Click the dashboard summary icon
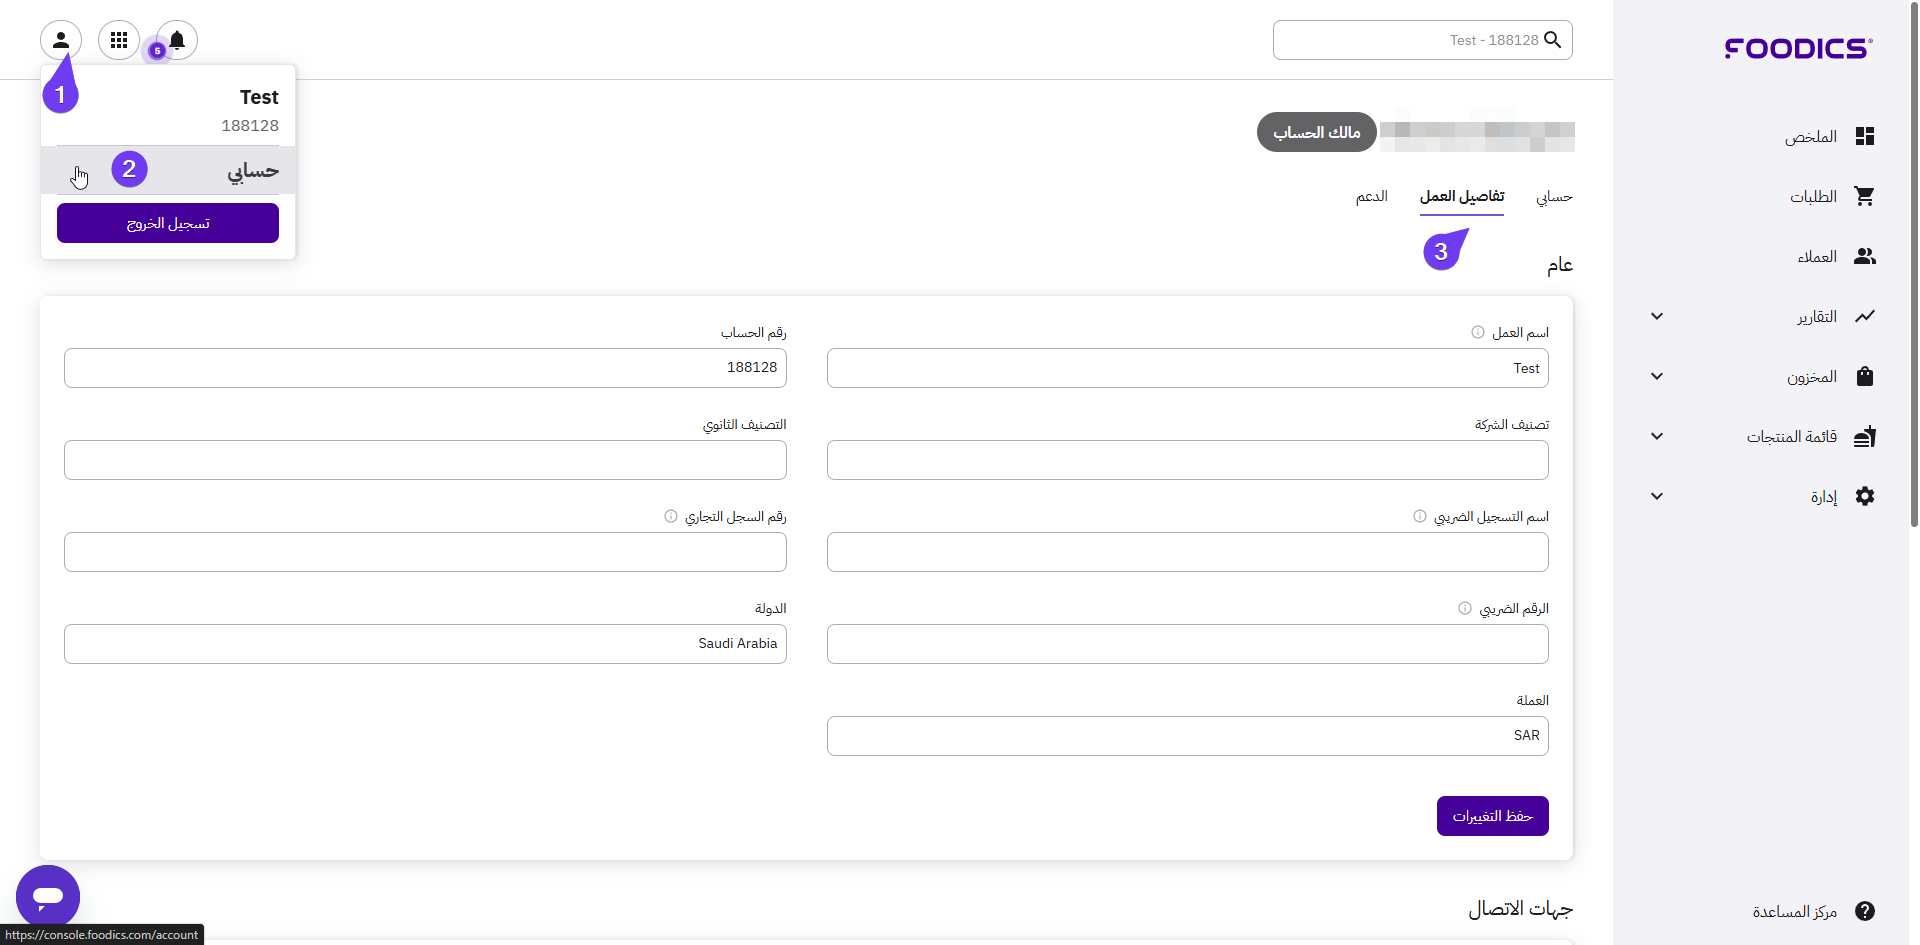1920x945 pixels. click(1864, 136)
